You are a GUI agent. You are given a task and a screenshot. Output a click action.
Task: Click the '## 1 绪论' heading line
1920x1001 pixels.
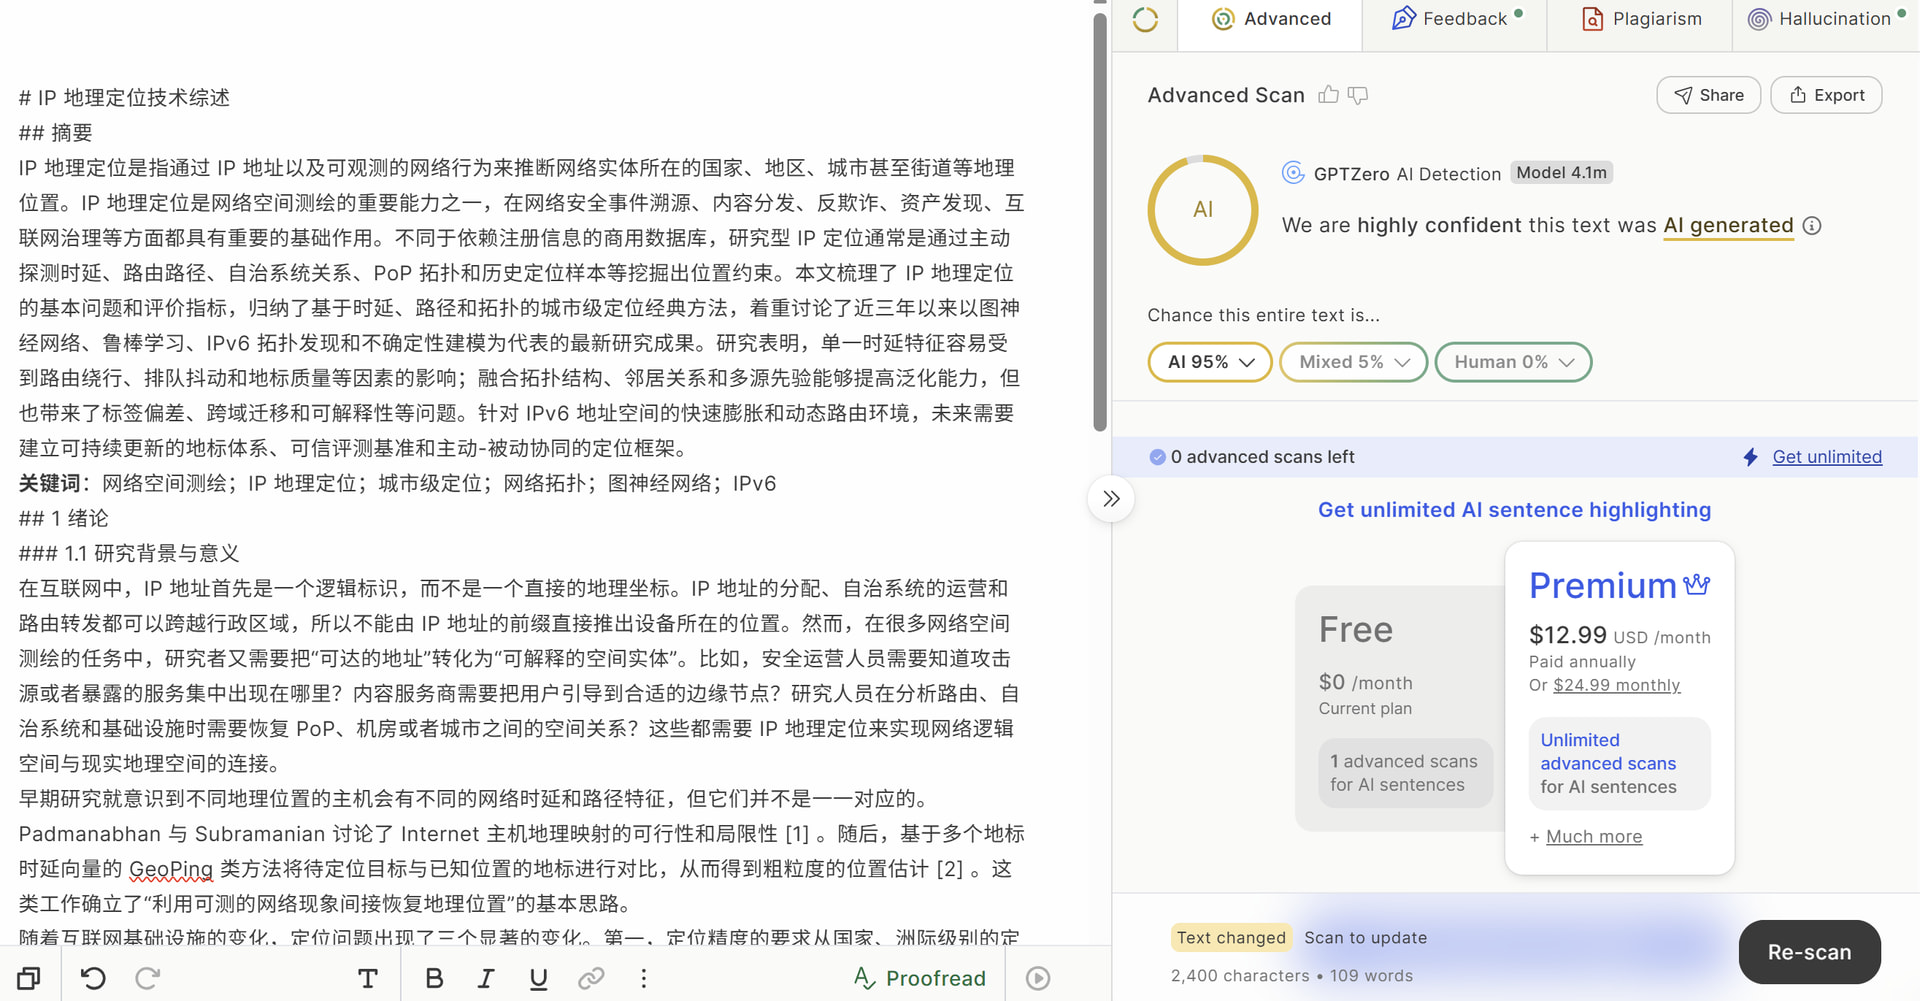tap(64, 519)
